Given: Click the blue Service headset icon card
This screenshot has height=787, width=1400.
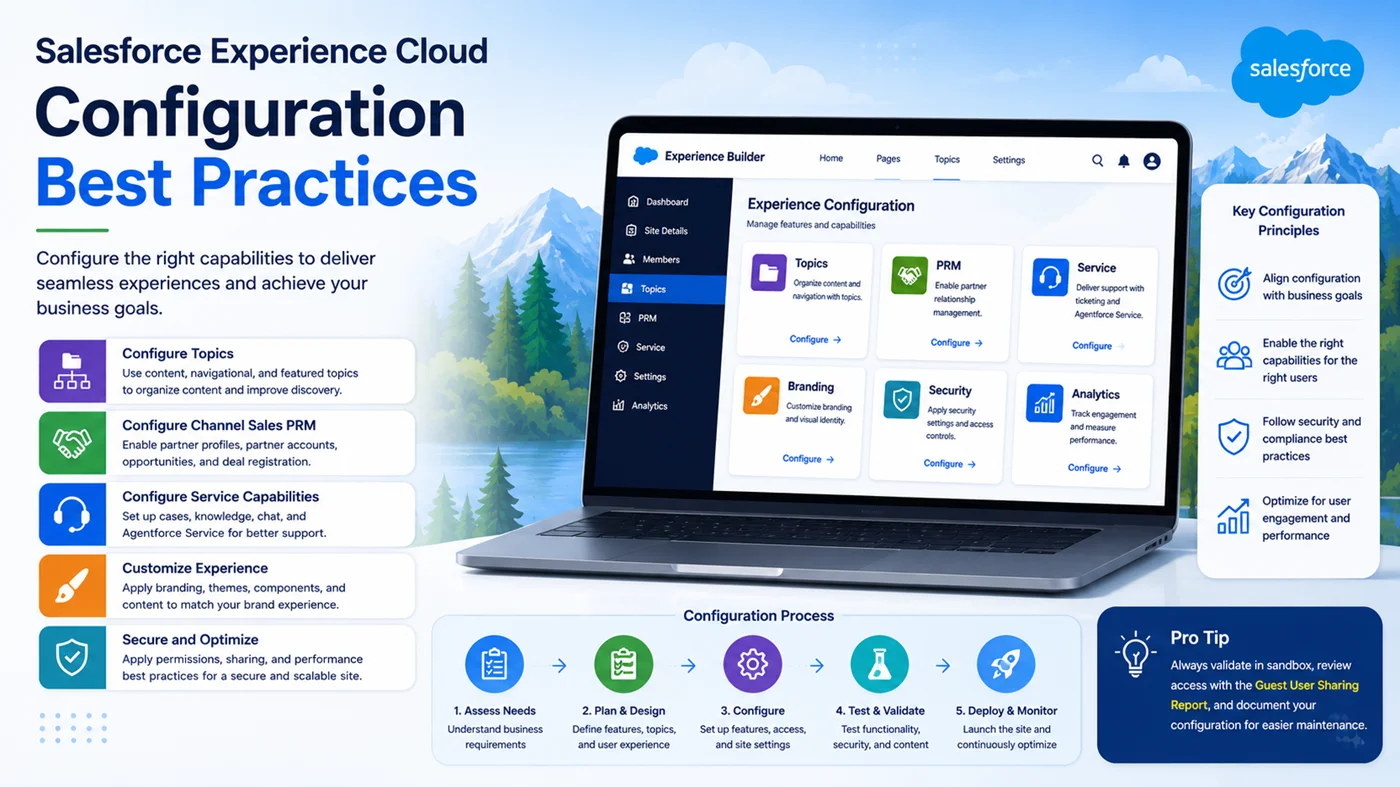Looking at the screenshot, I should click(x=1051, y=277).
